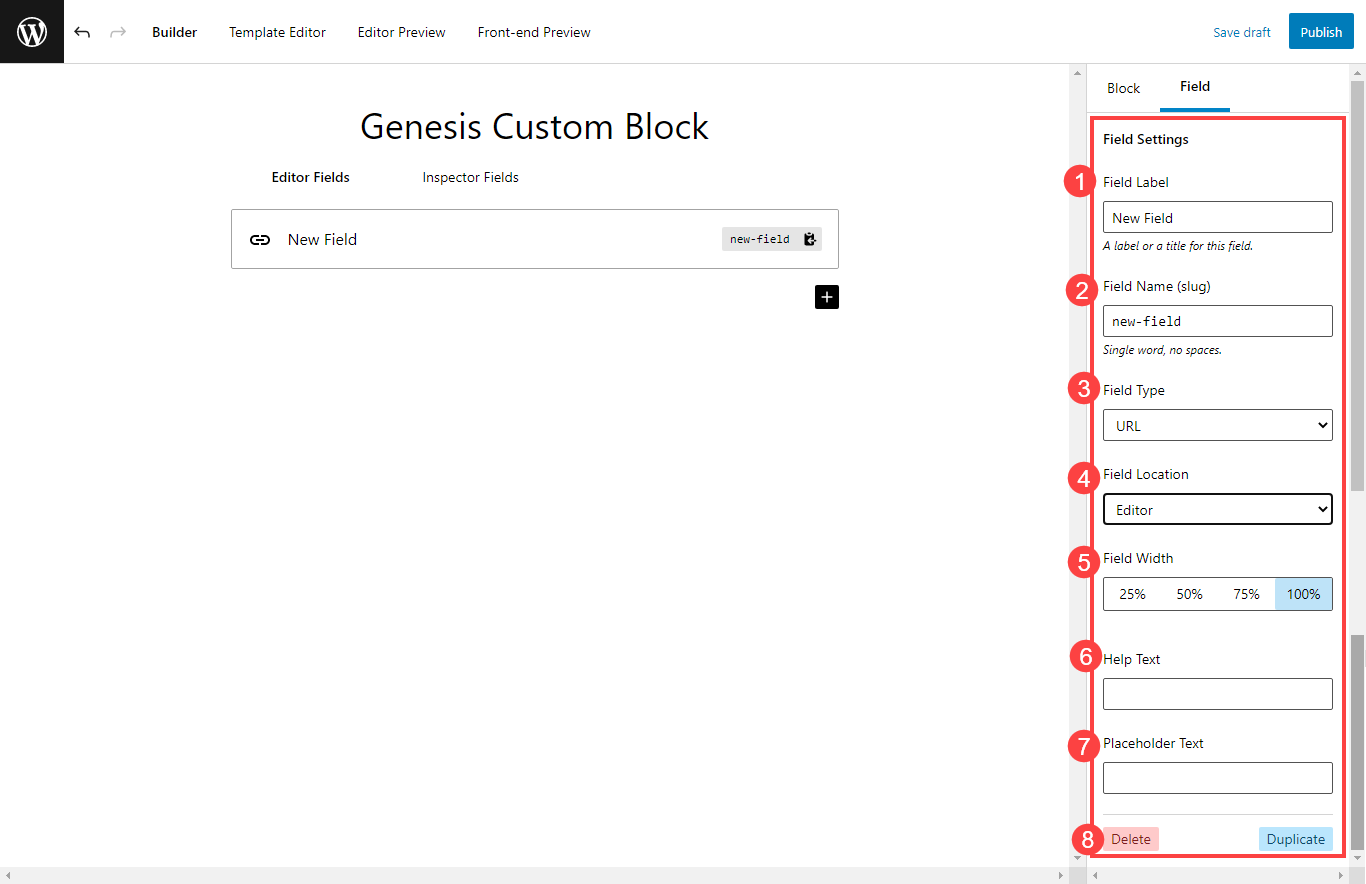Viewport: 1366px width, 884px height.
Task: Switch to the Inspector Fields tab
Action: (470, 177)
